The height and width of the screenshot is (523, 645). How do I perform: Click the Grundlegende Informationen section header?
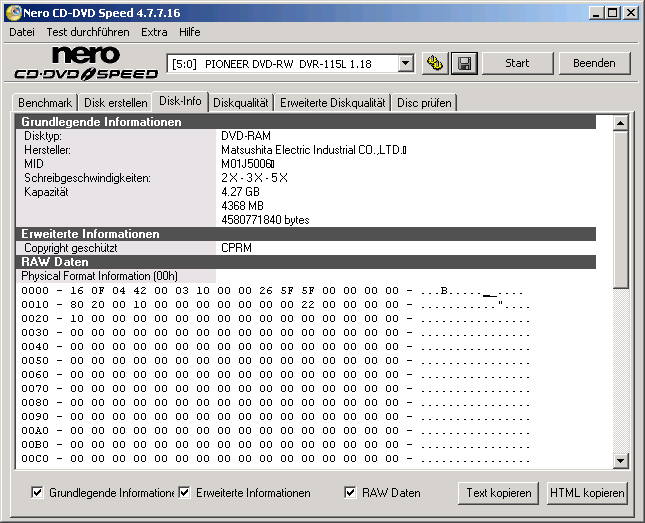pyautogui.click(x=306, y=122)
